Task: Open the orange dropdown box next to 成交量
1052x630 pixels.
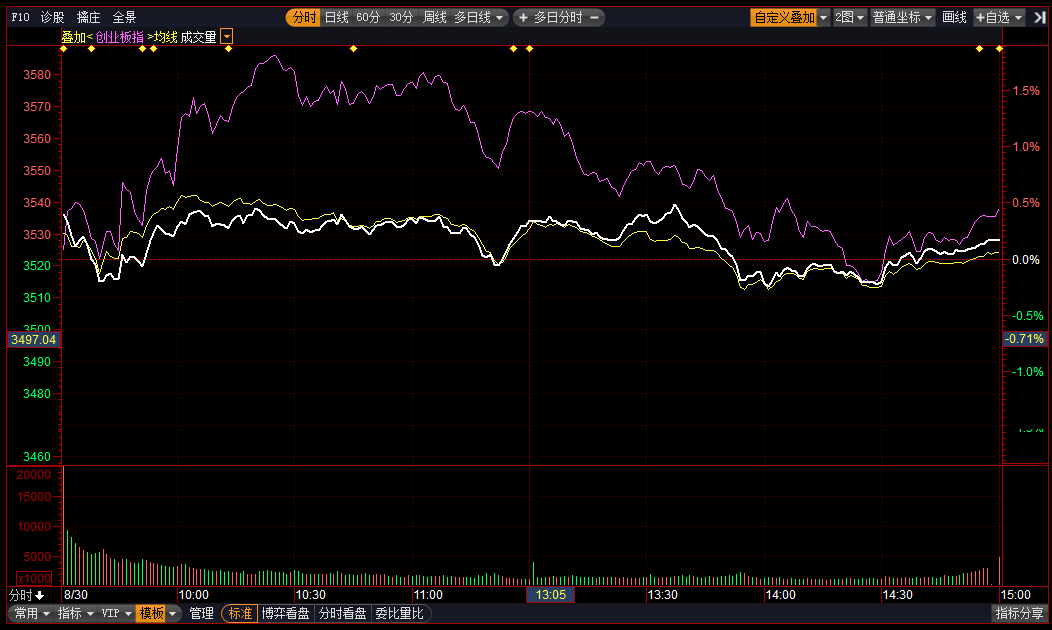Action: coord(227,37)
